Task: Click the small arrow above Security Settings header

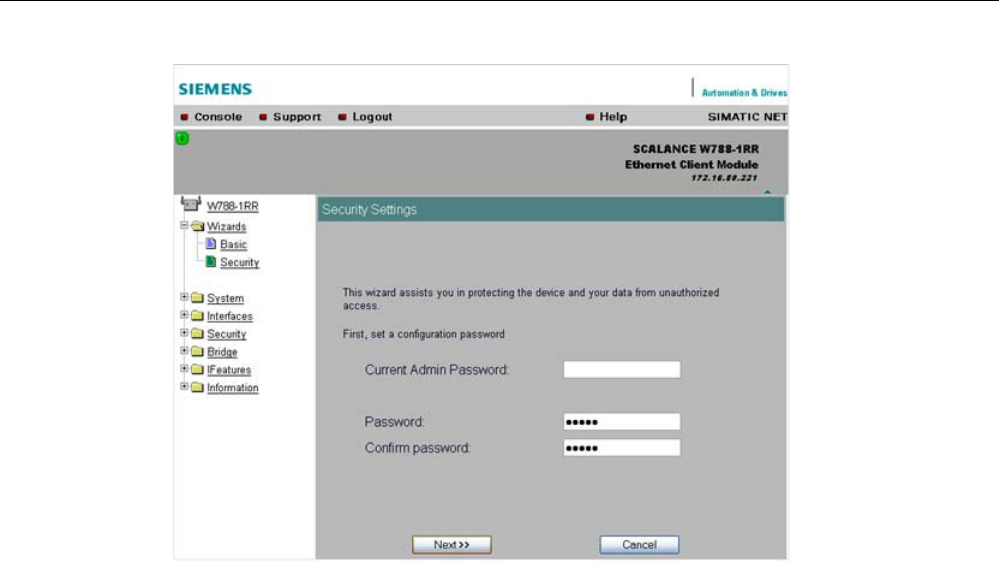Action: coord(767,191)
